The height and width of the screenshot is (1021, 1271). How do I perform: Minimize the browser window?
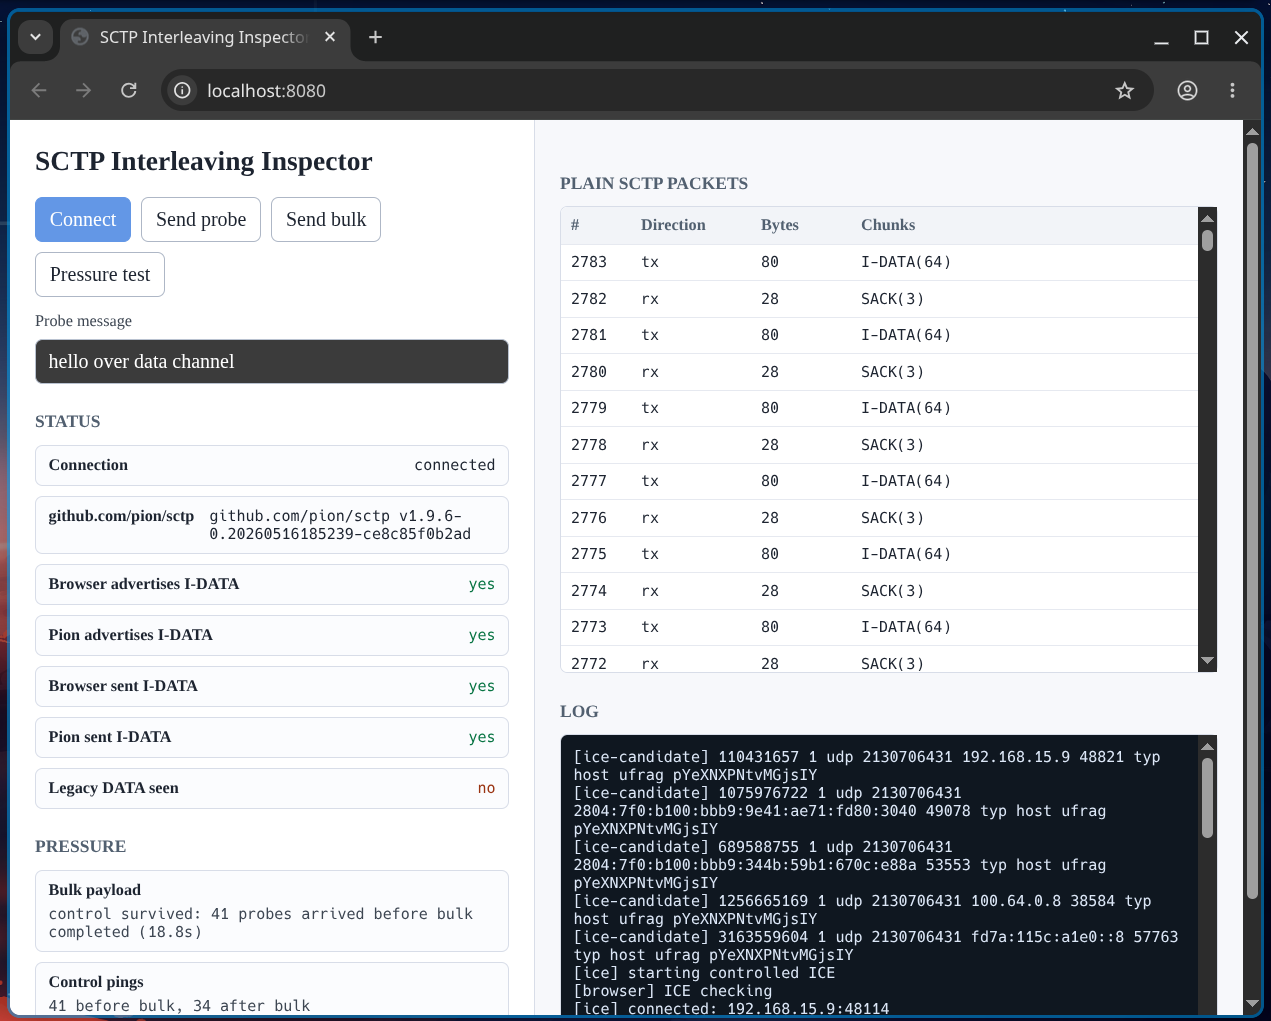[1161, 37]
